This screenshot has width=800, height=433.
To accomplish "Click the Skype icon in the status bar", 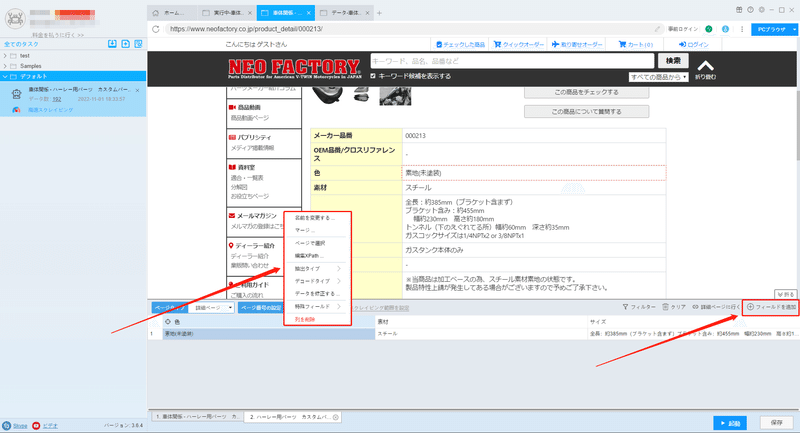I will coord(7,425).
